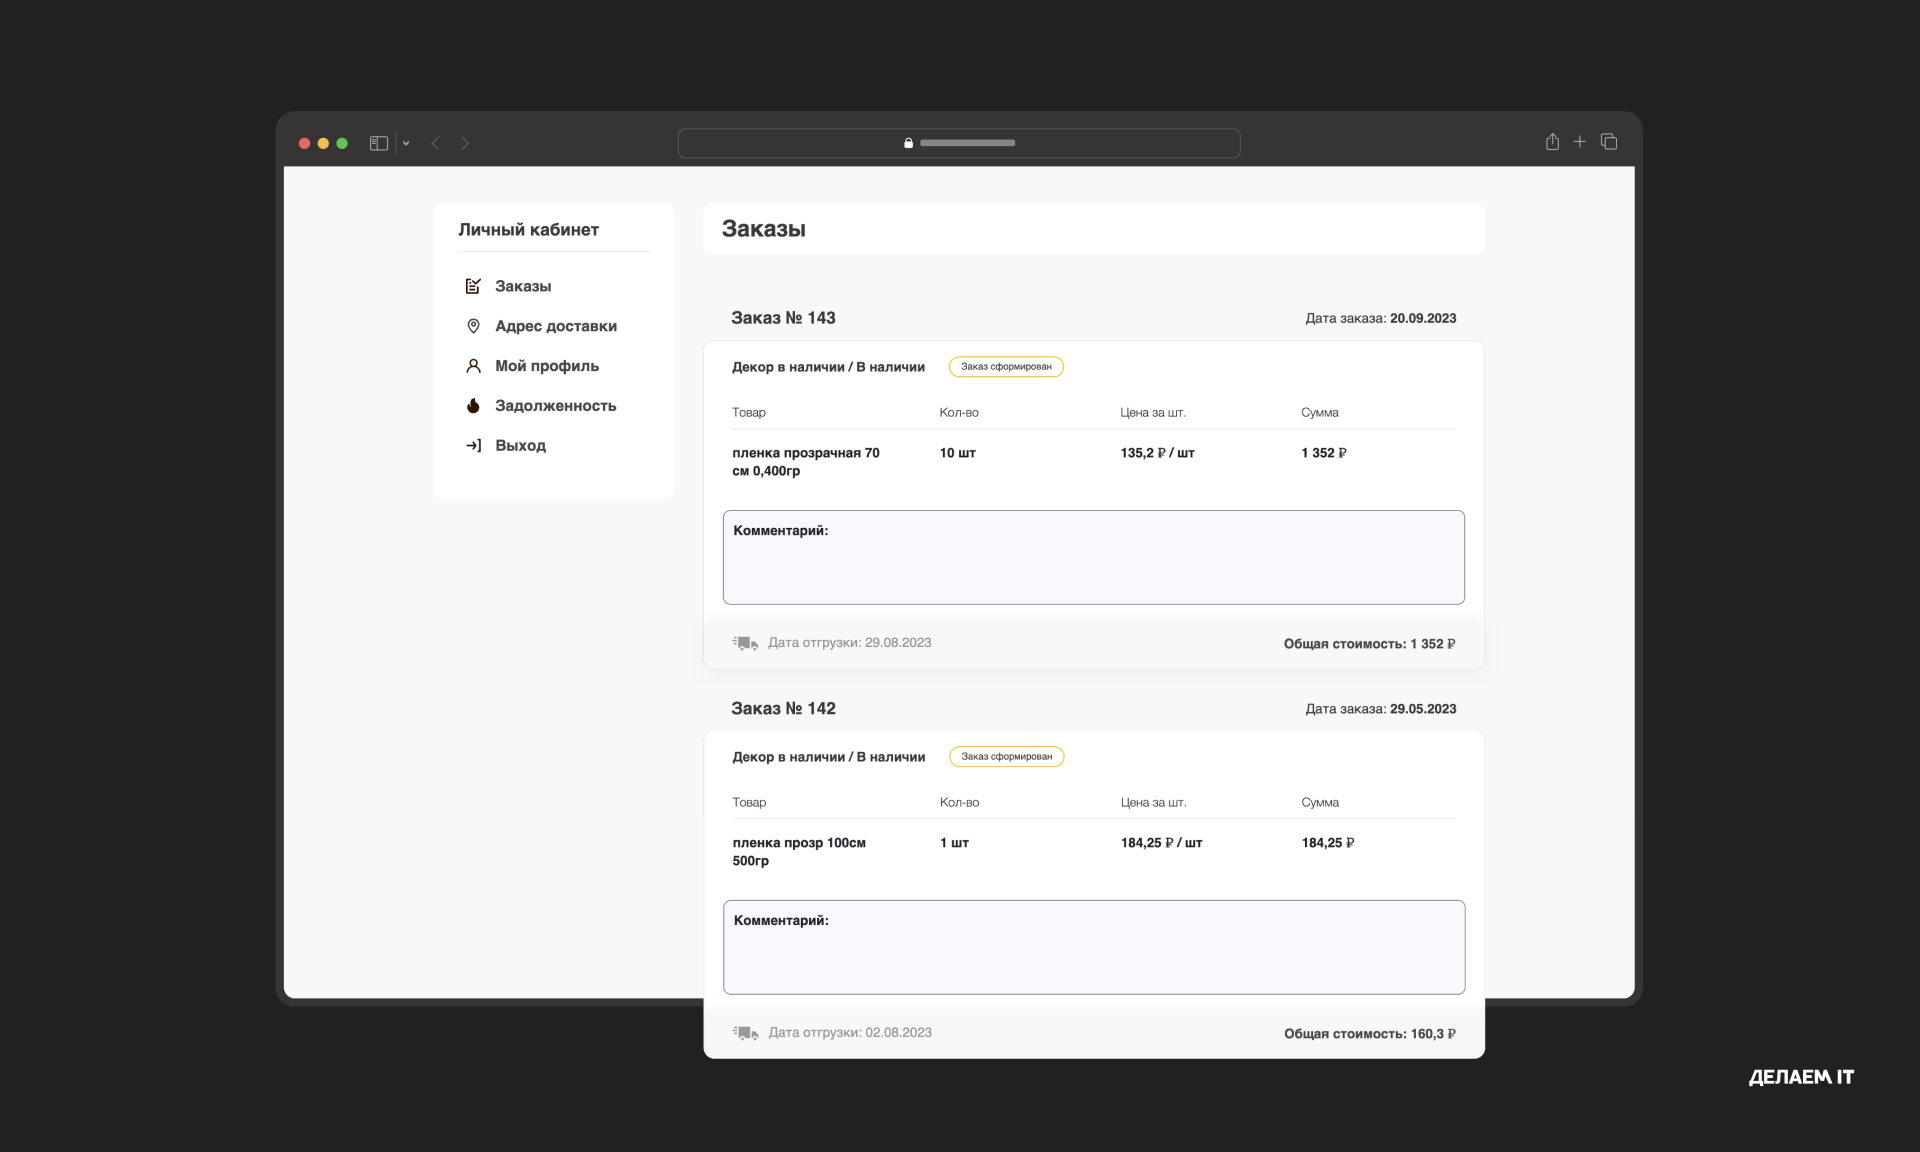The width and height of the screenshot is (1920, 1152).
Task: Click the Заказ сформирован badge on order 142
Action: click(x=1006, y=757)
